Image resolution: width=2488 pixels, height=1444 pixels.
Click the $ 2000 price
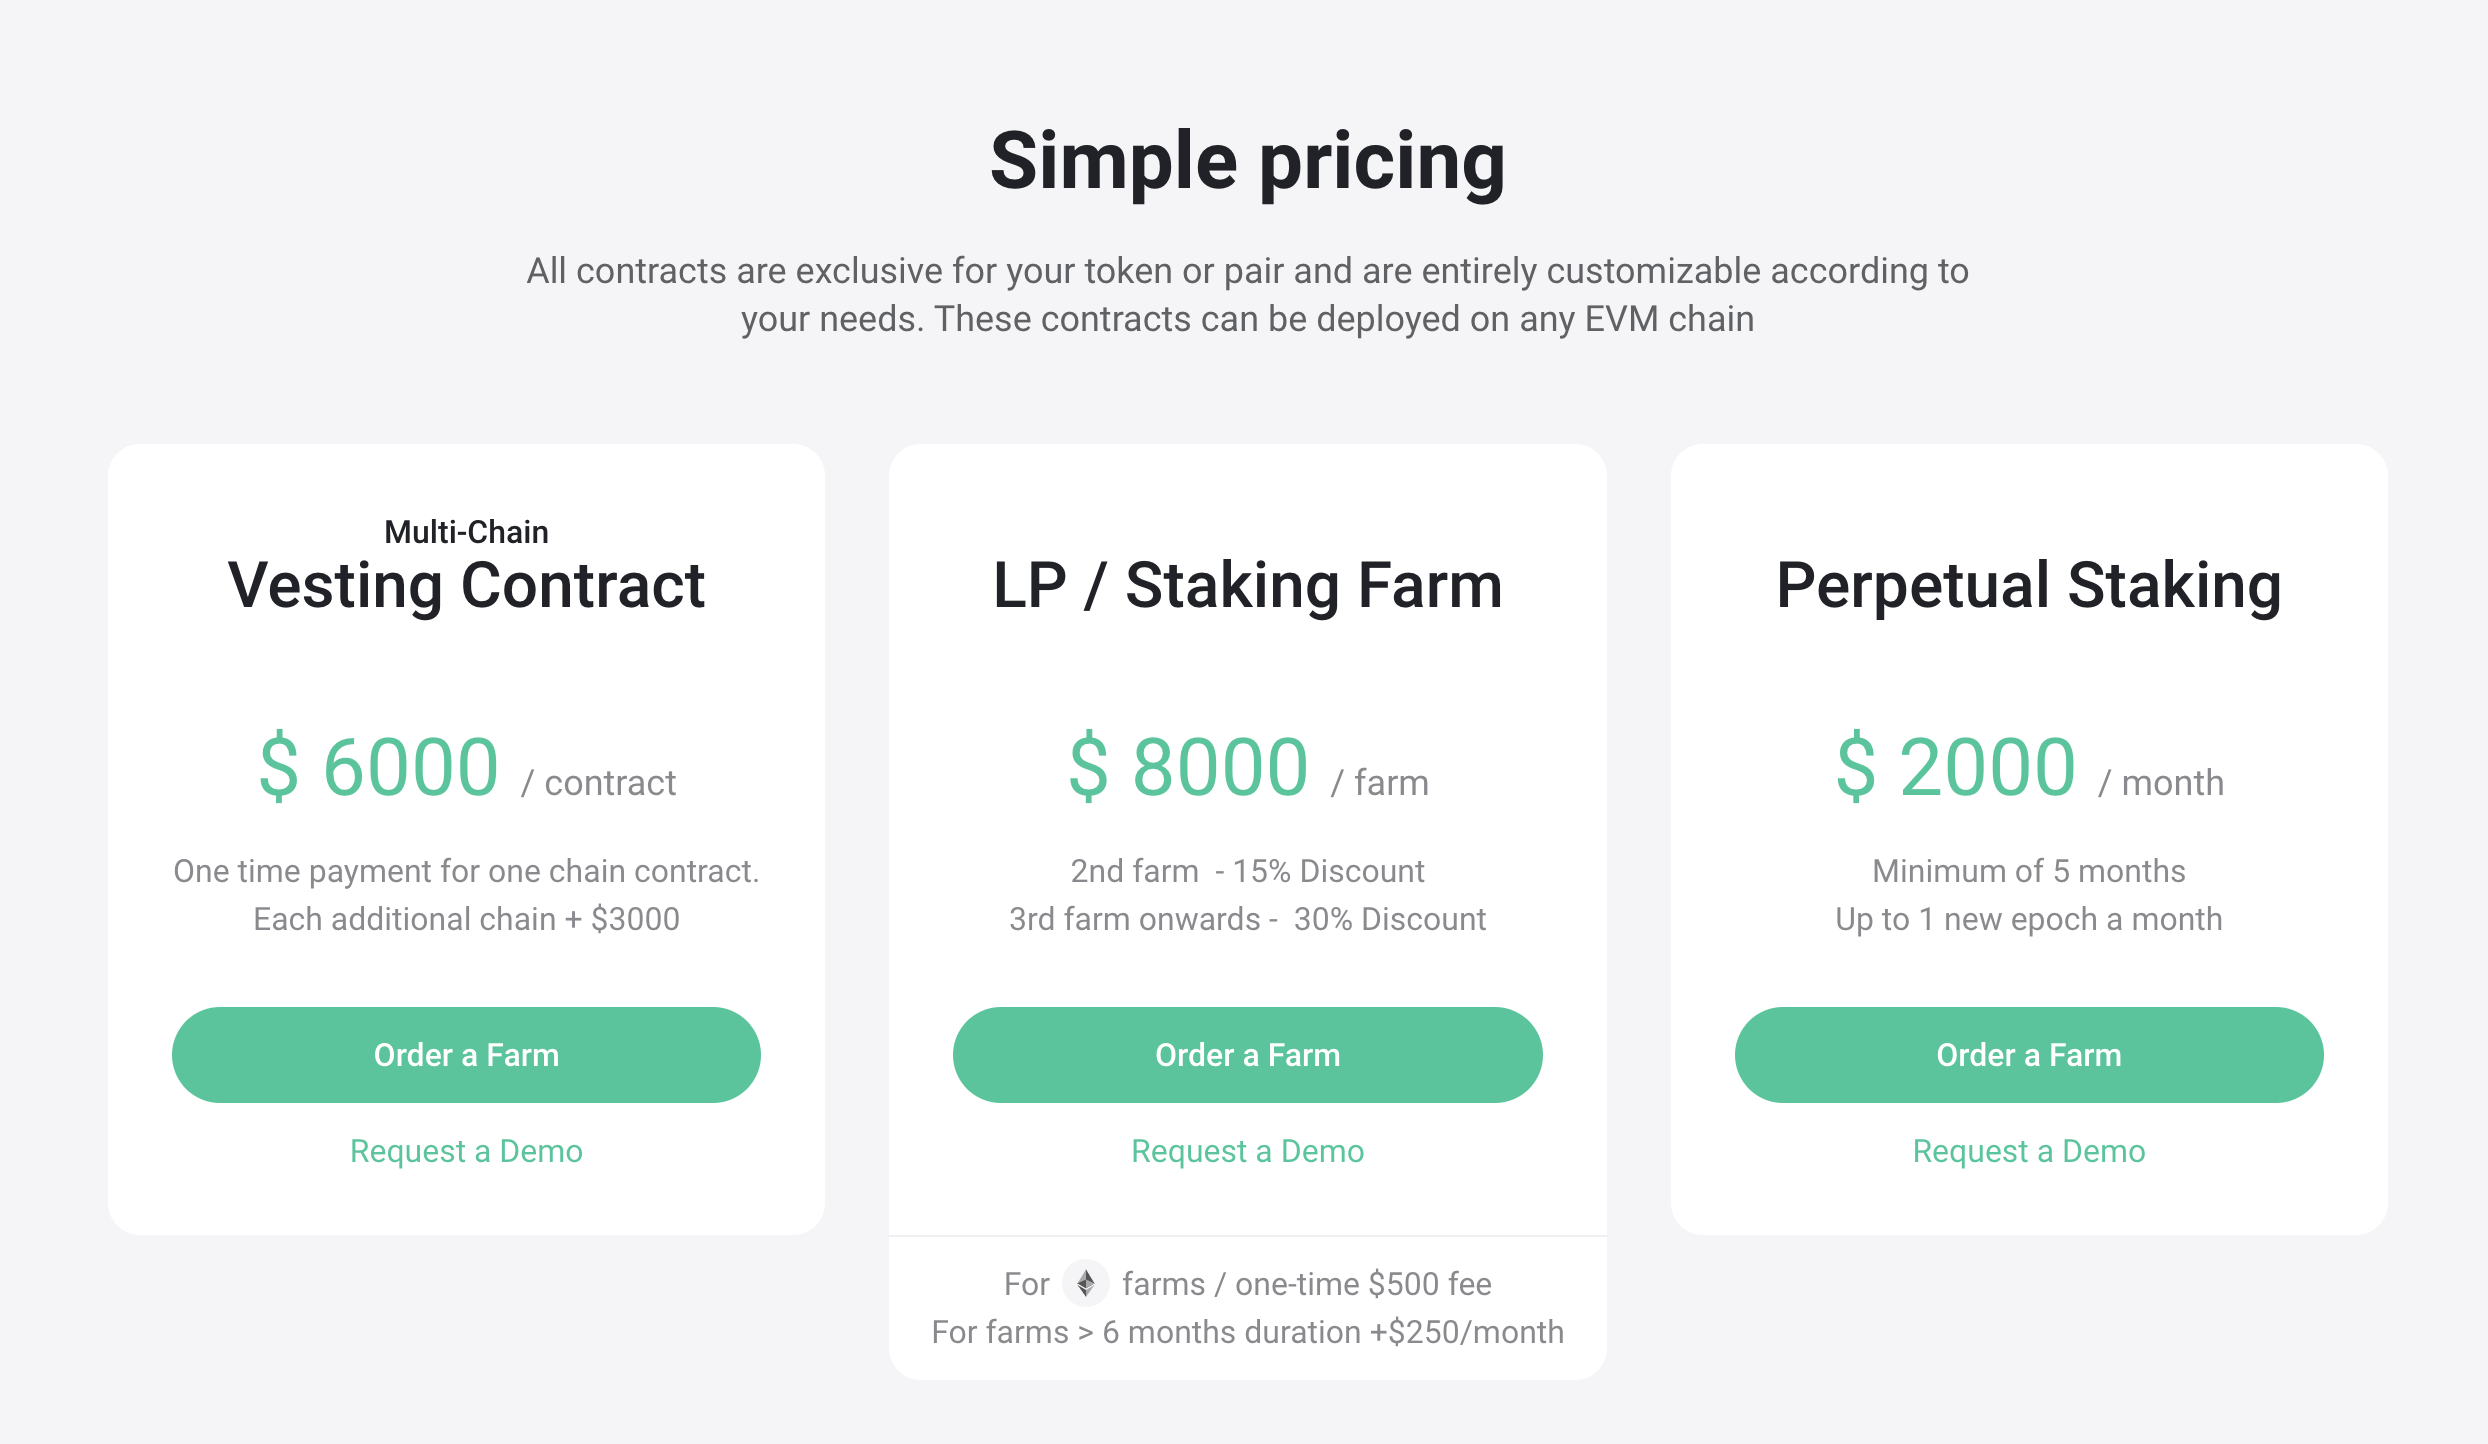[1956, 767]
